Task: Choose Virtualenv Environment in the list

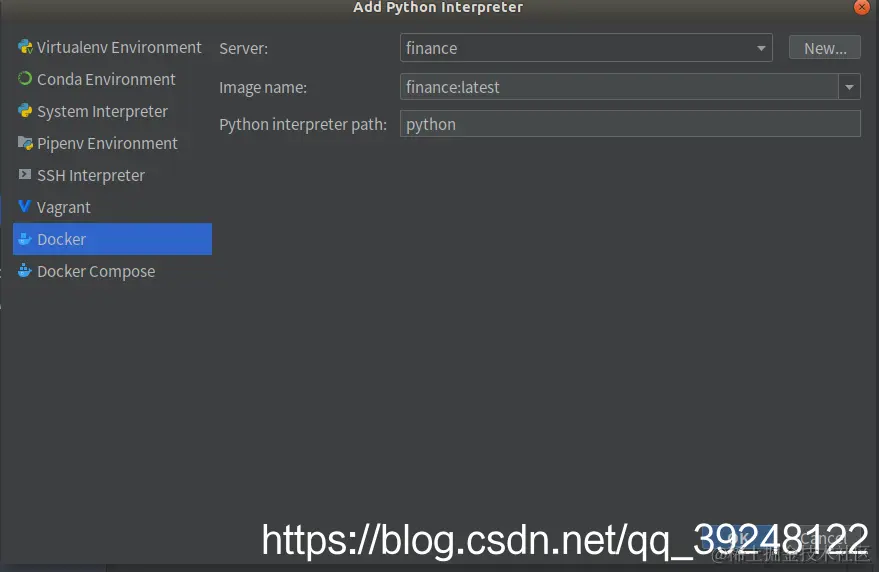Action: (x=112, y=47)
